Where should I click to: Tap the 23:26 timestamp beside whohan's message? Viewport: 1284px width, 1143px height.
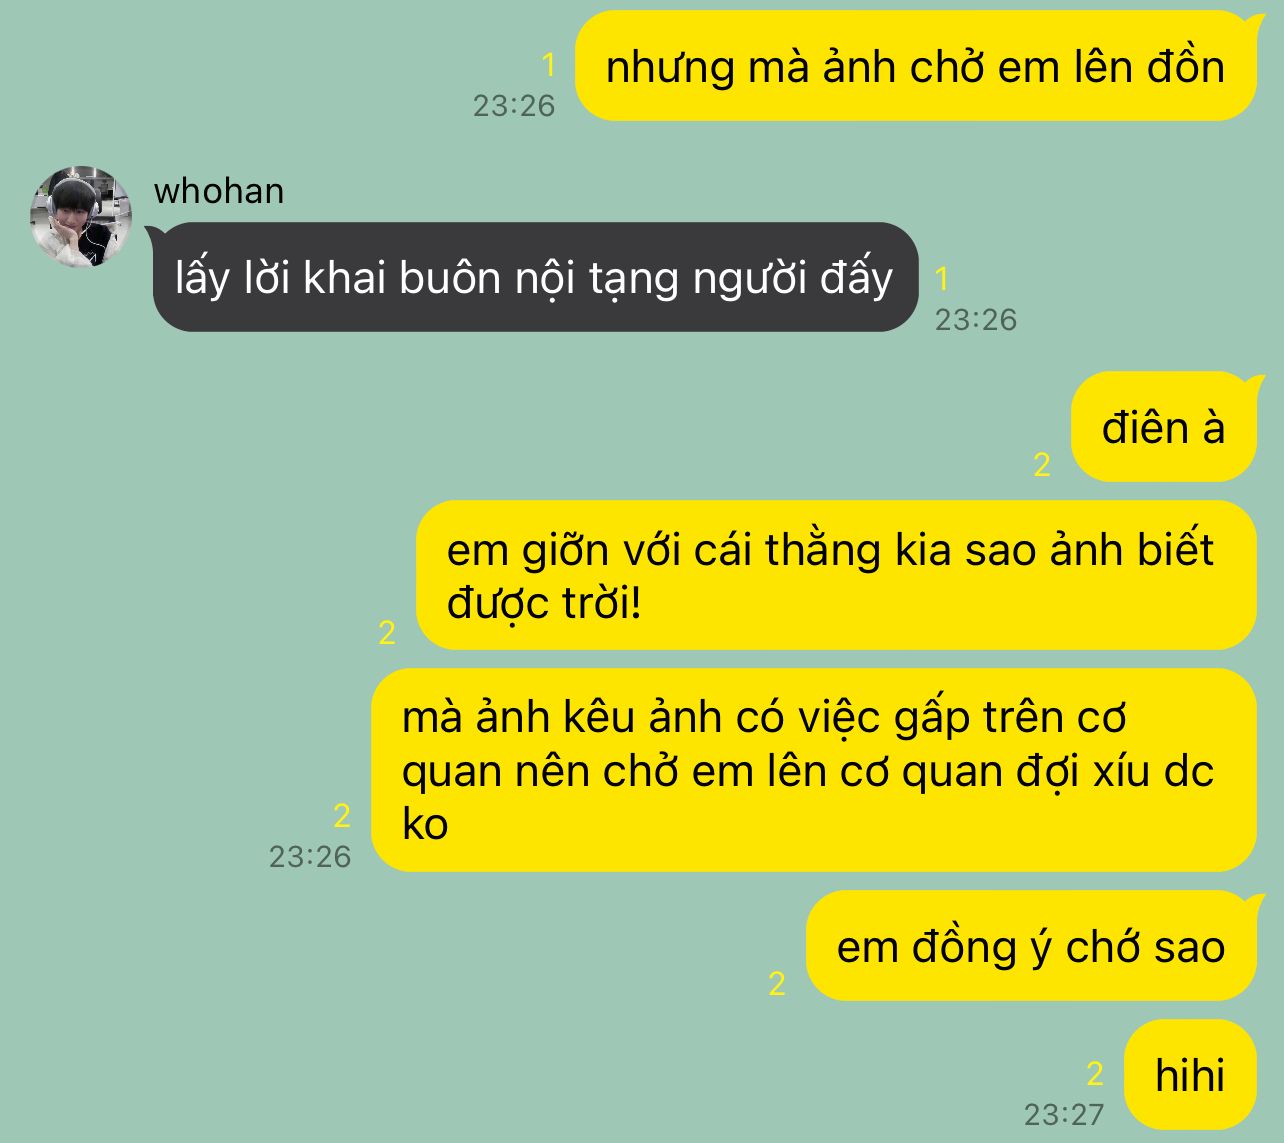[x=976, y=320]
